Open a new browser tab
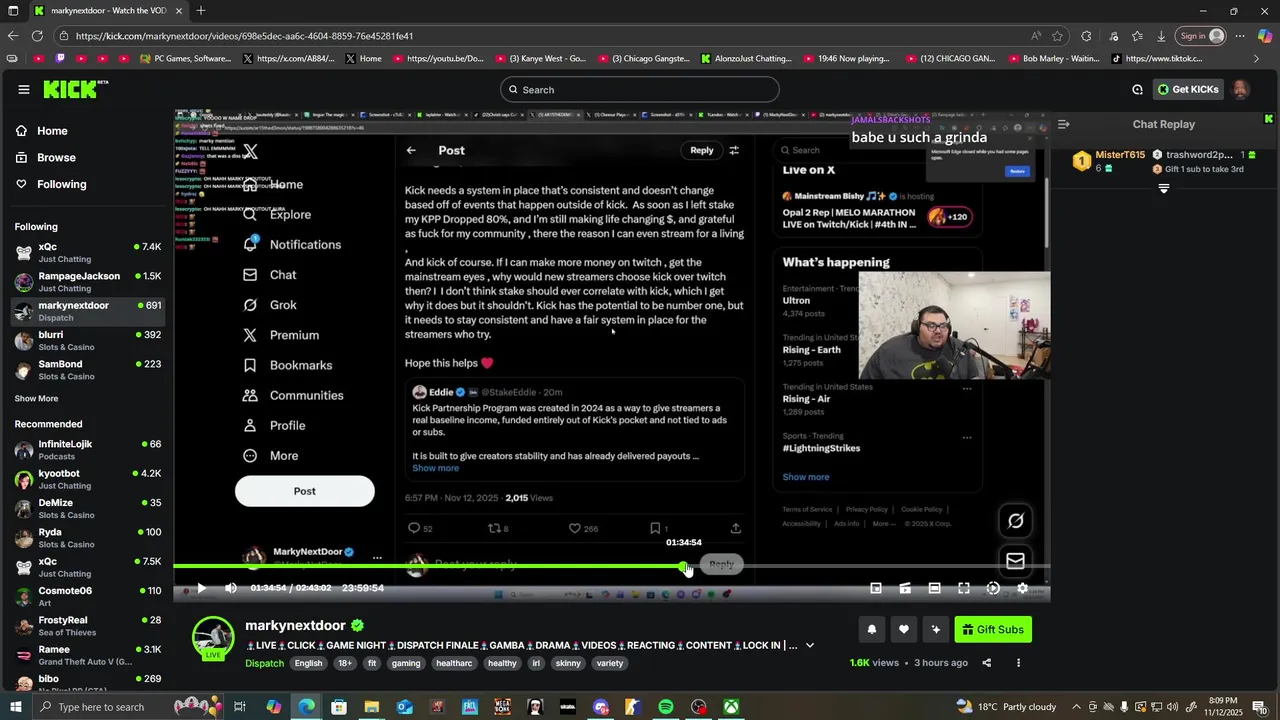 tap(201, 11)
